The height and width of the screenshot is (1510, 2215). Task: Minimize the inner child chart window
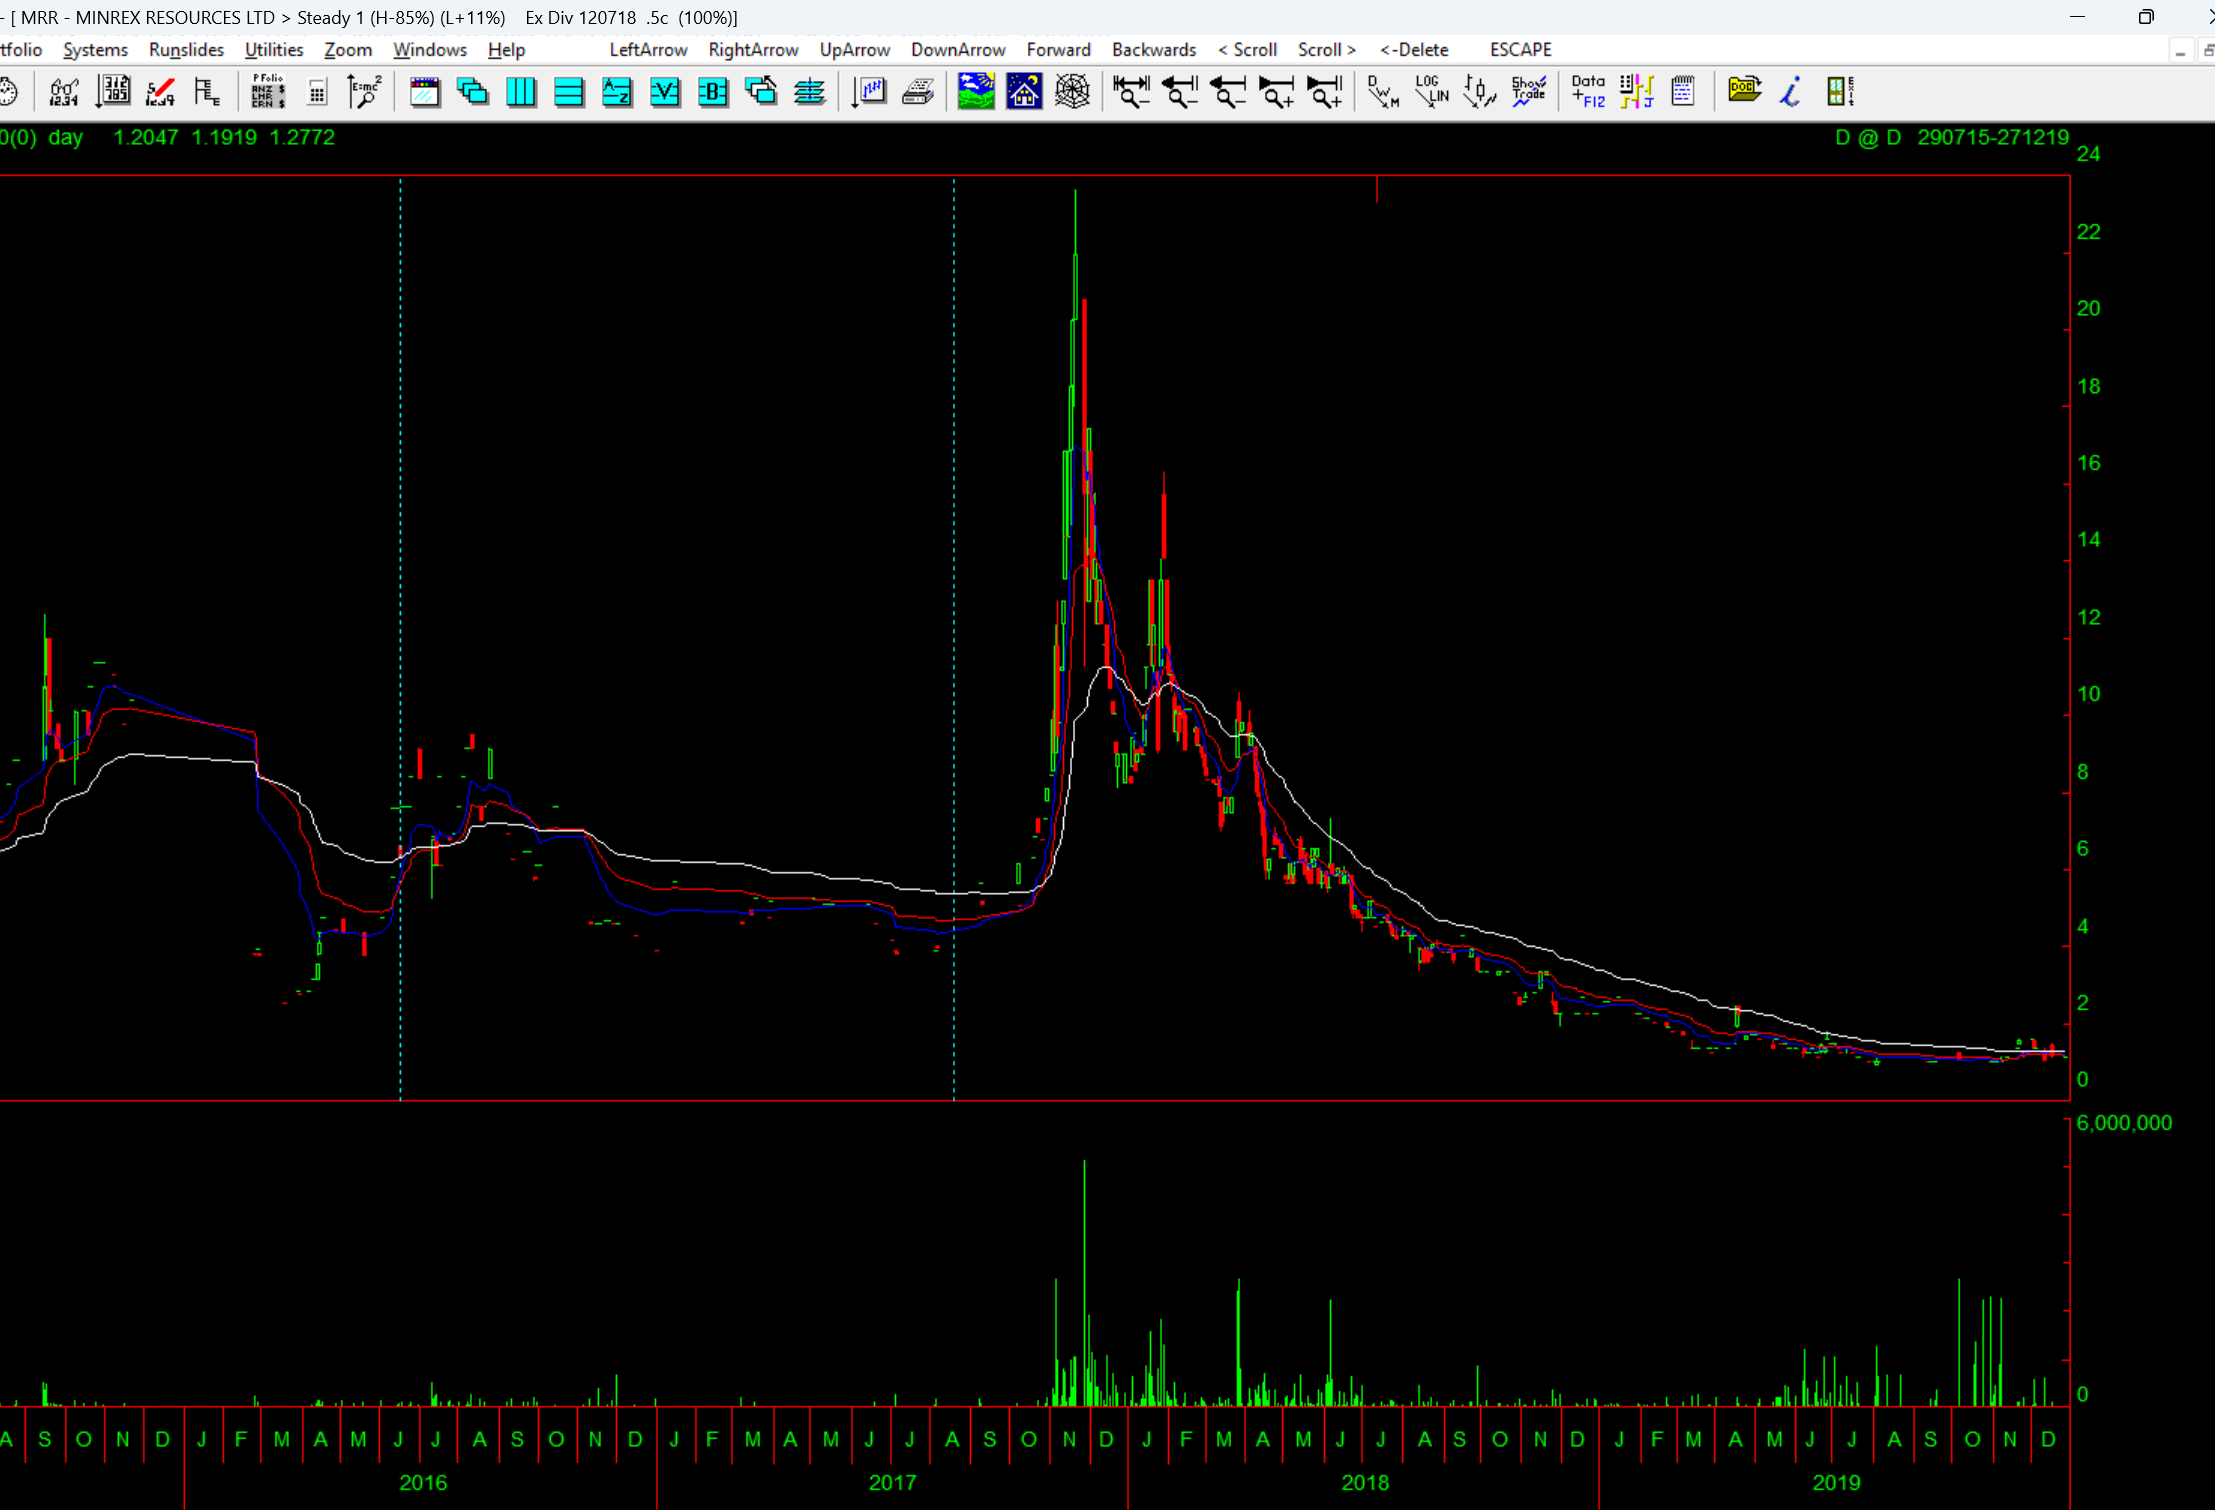[2180, 50]
